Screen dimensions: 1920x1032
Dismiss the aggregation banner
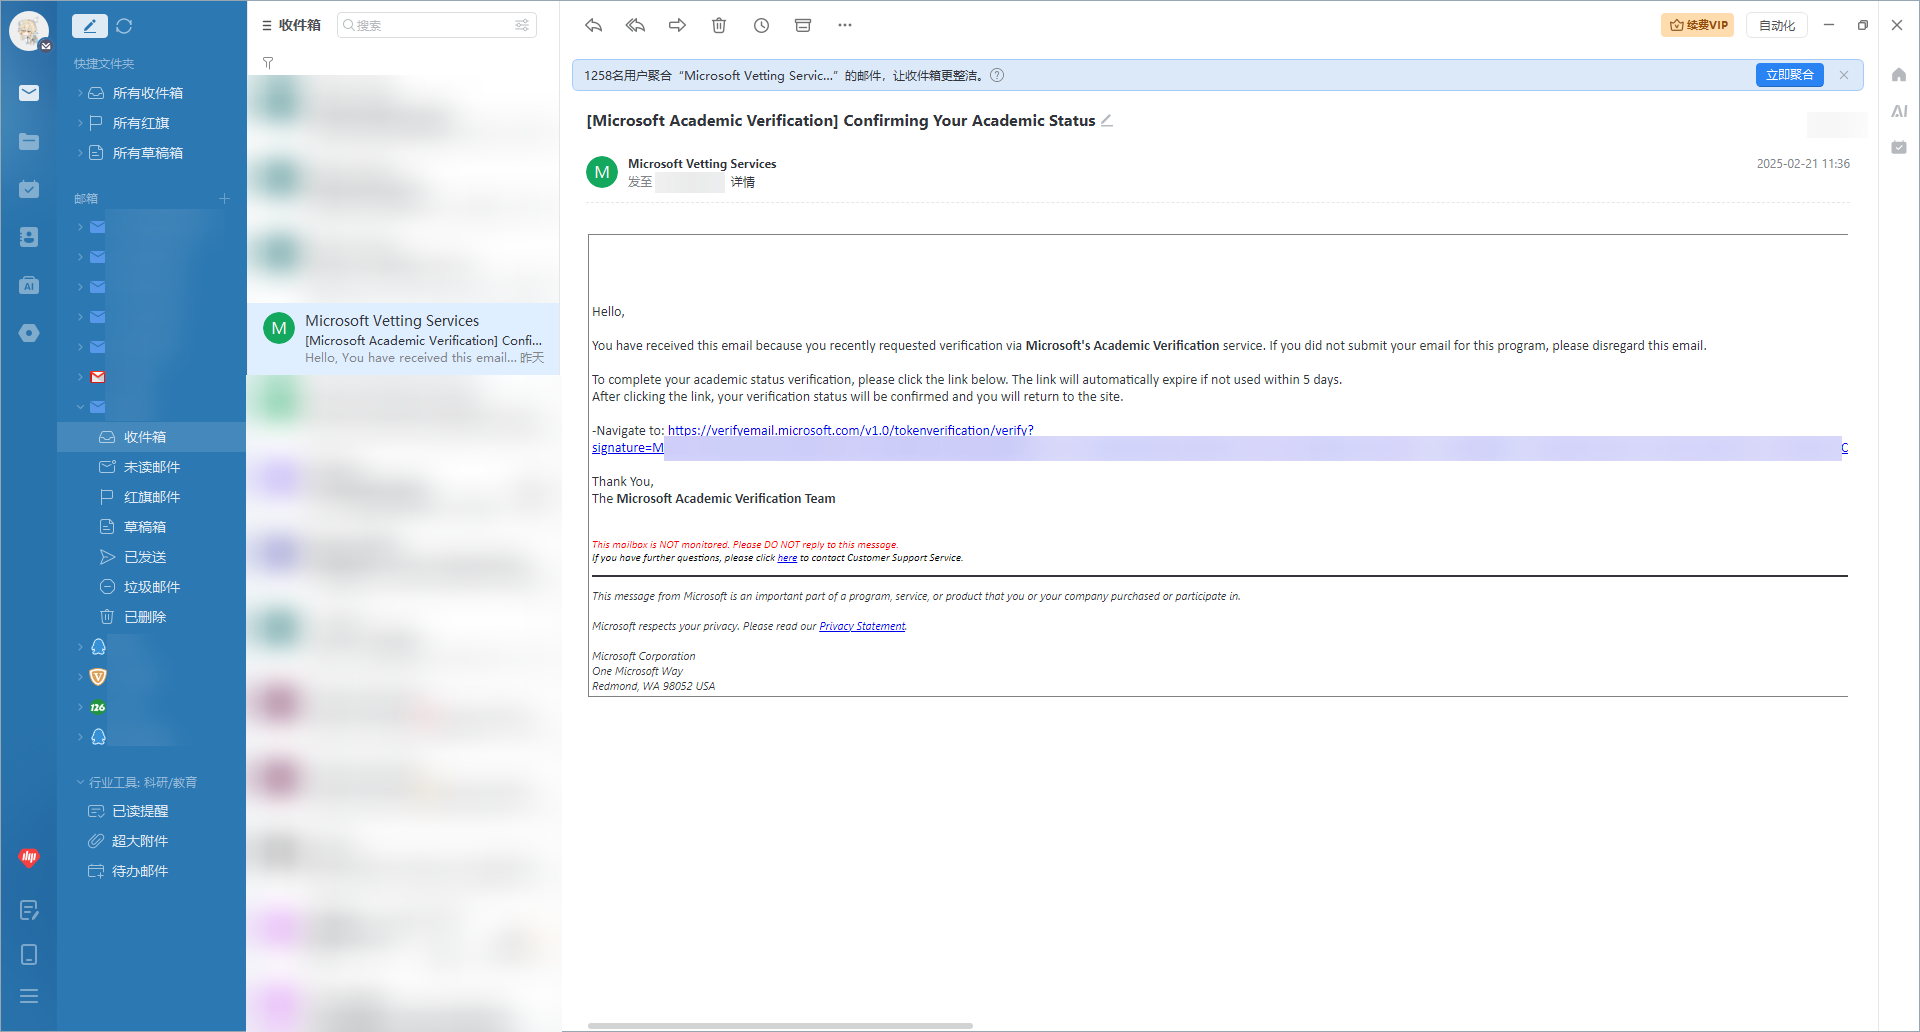click(1844, 75)
